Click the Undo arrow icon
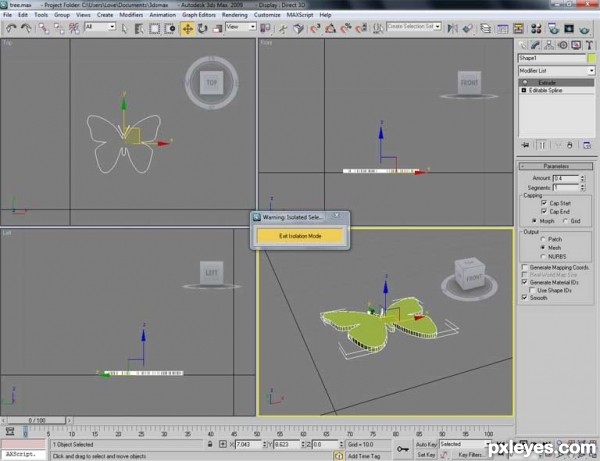This screenshot has width=600, height=461. click(x=11, y=28)
